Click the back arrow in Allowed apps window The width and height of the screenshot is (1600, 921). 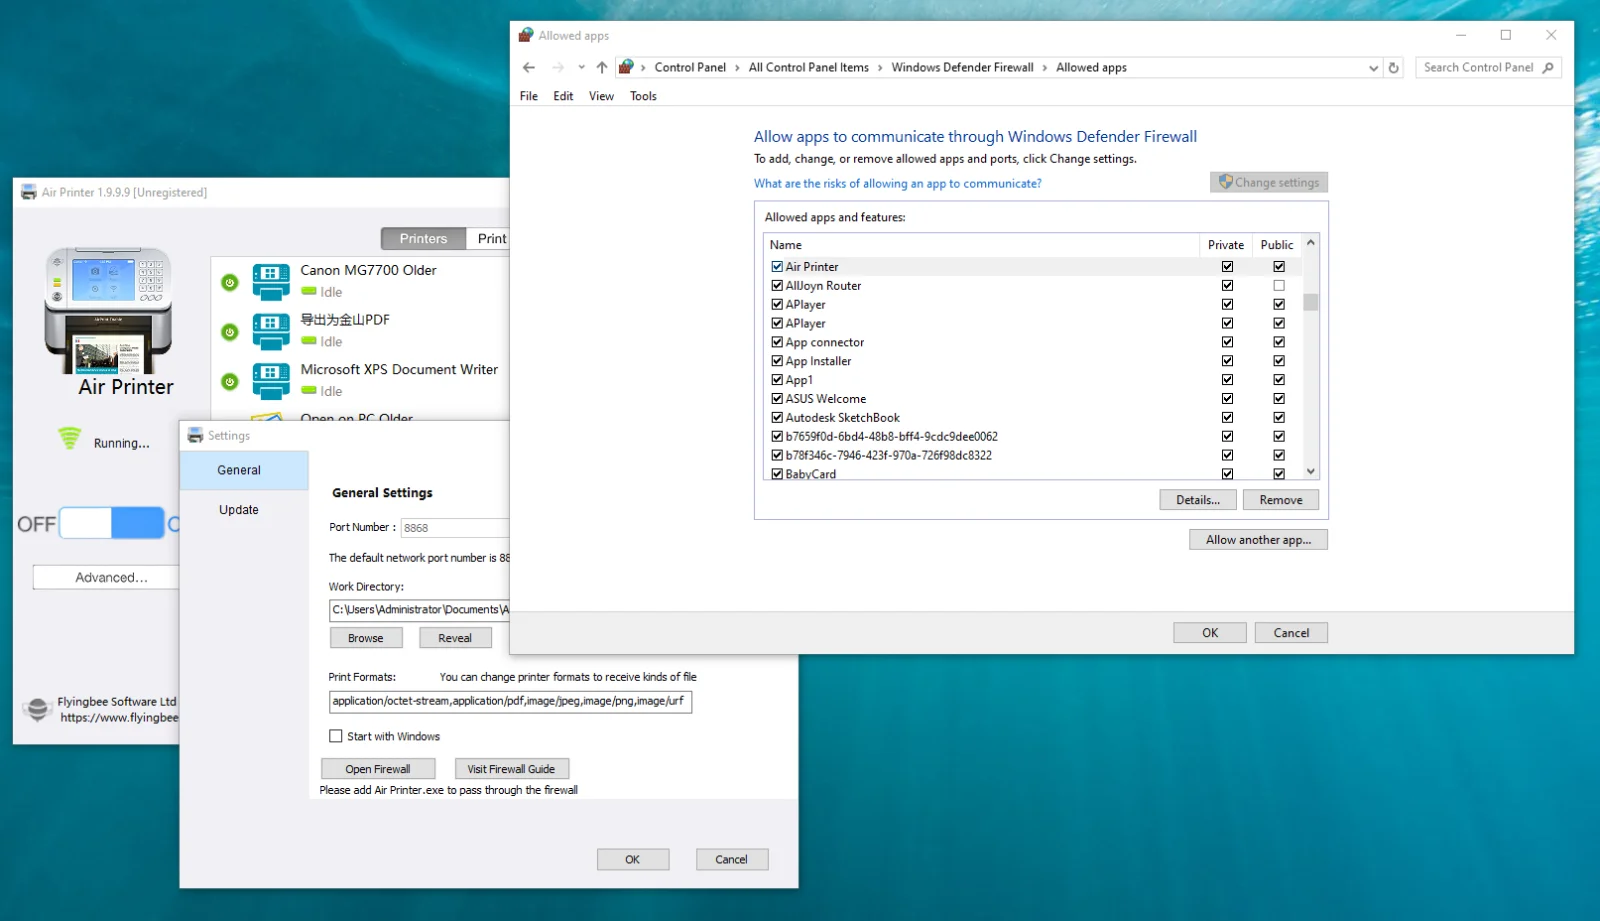[529, 68]
